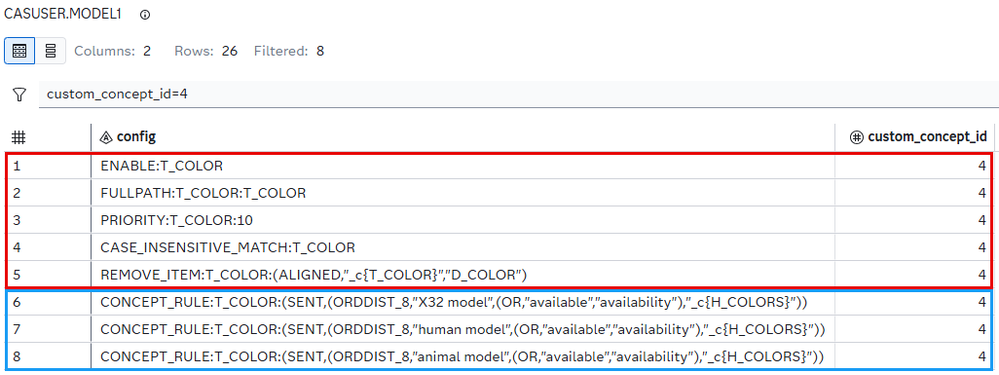Viewport: 999px width, 375px height.
Task: Select the CONCEPT_RULE with "animal model"
Action: (x=463, y=357)
